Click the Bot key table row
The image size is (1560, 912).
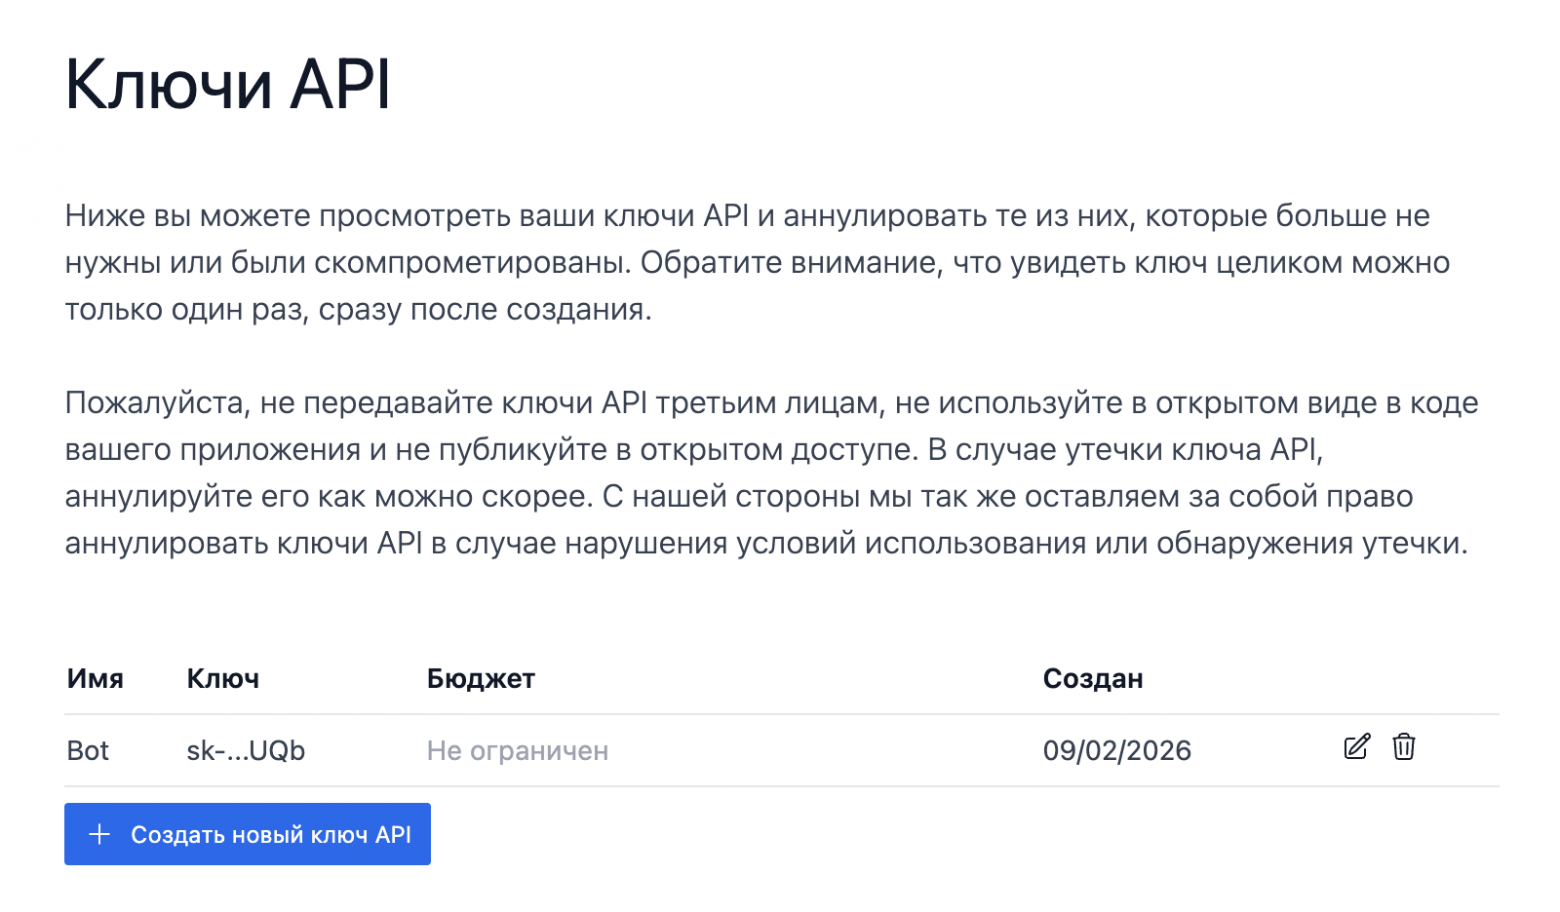(700, 750)
